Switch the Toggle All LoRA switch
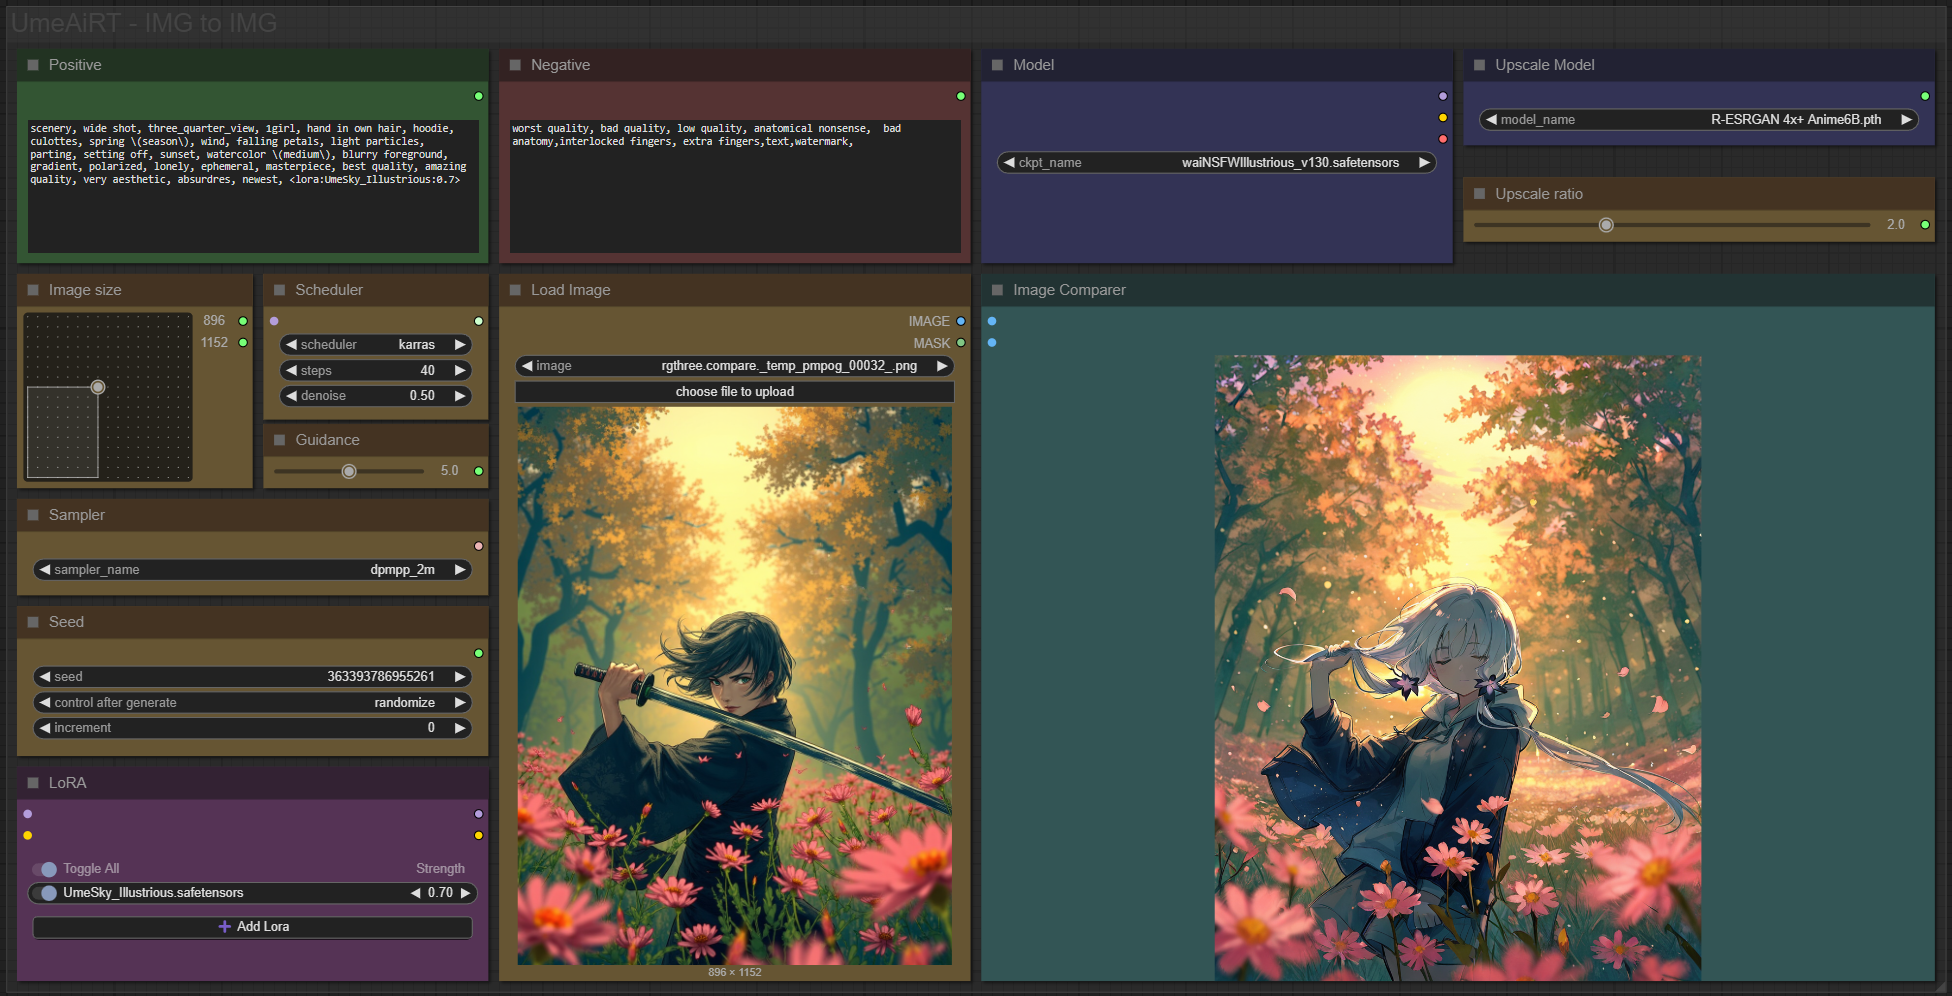 45,869
